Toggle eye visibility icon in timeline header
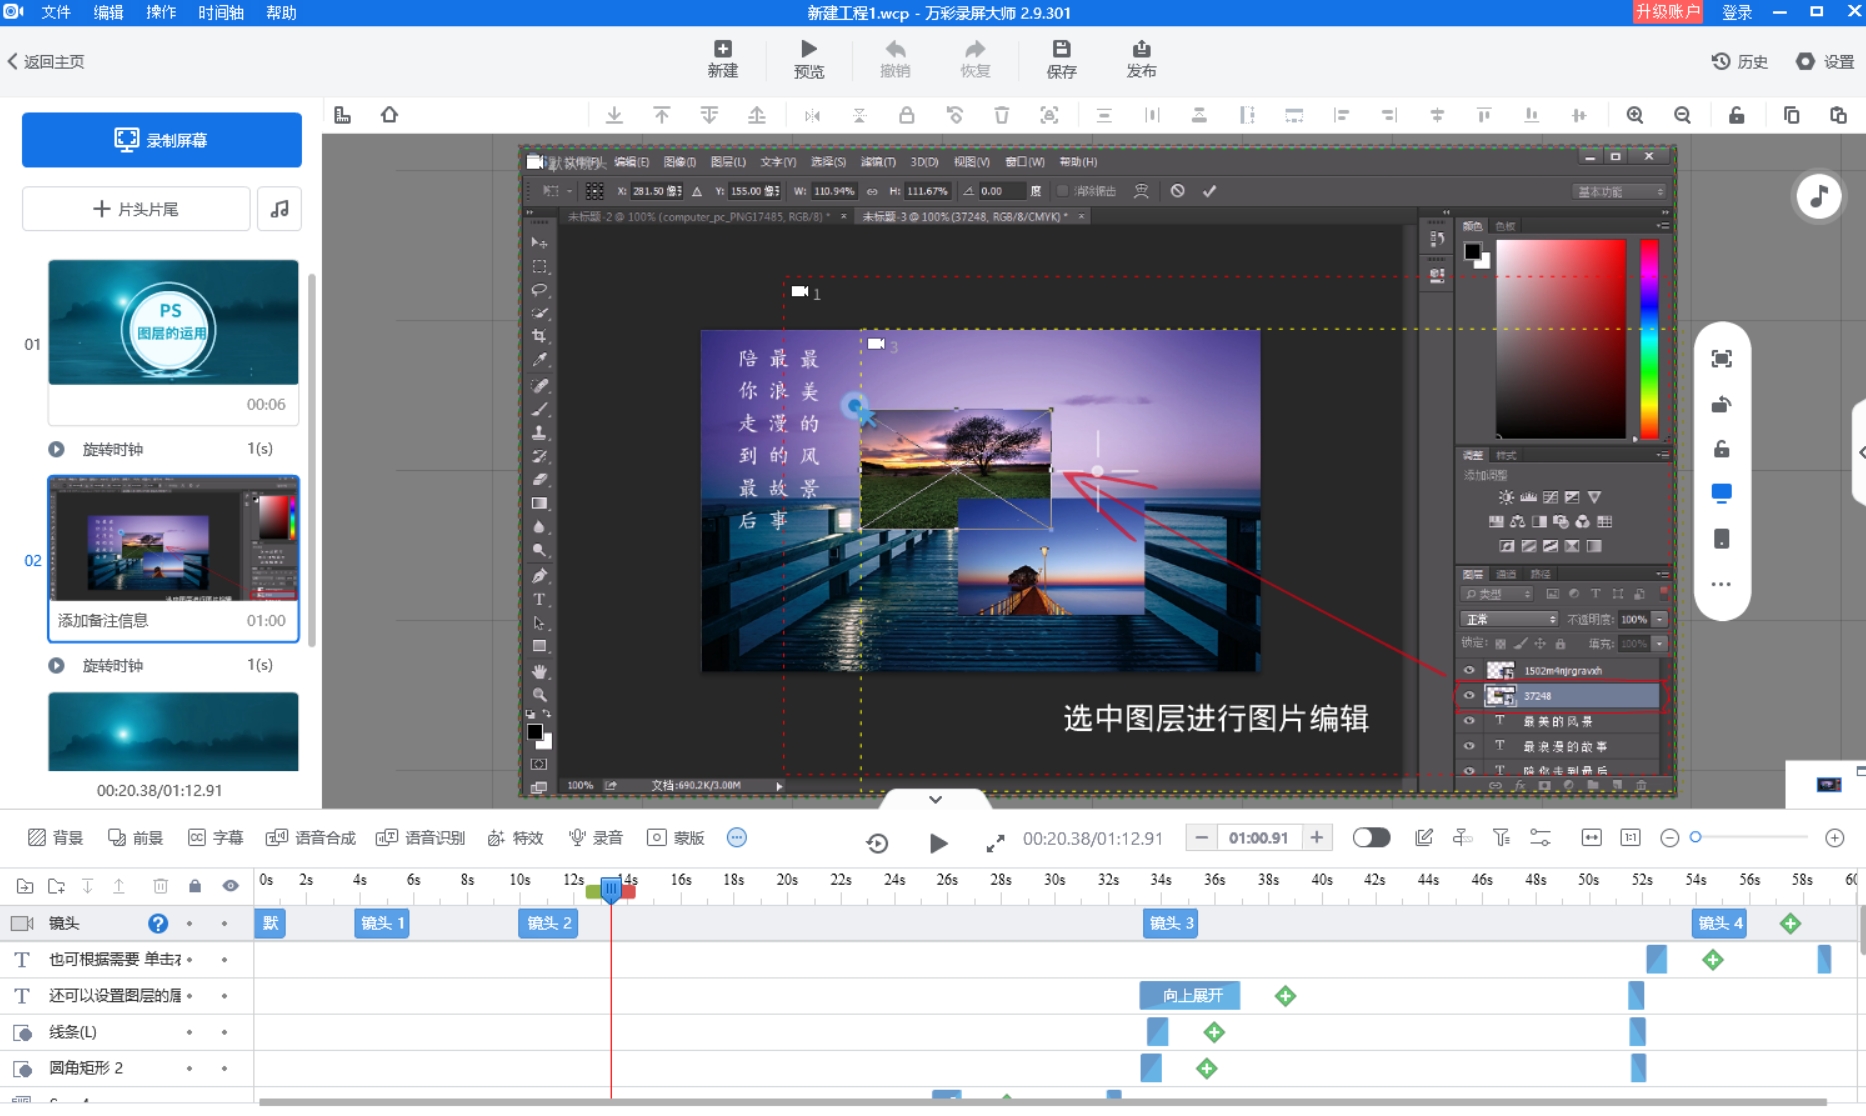Image resolution: width=1866 pixels, height=1116 pixels. 230,886
